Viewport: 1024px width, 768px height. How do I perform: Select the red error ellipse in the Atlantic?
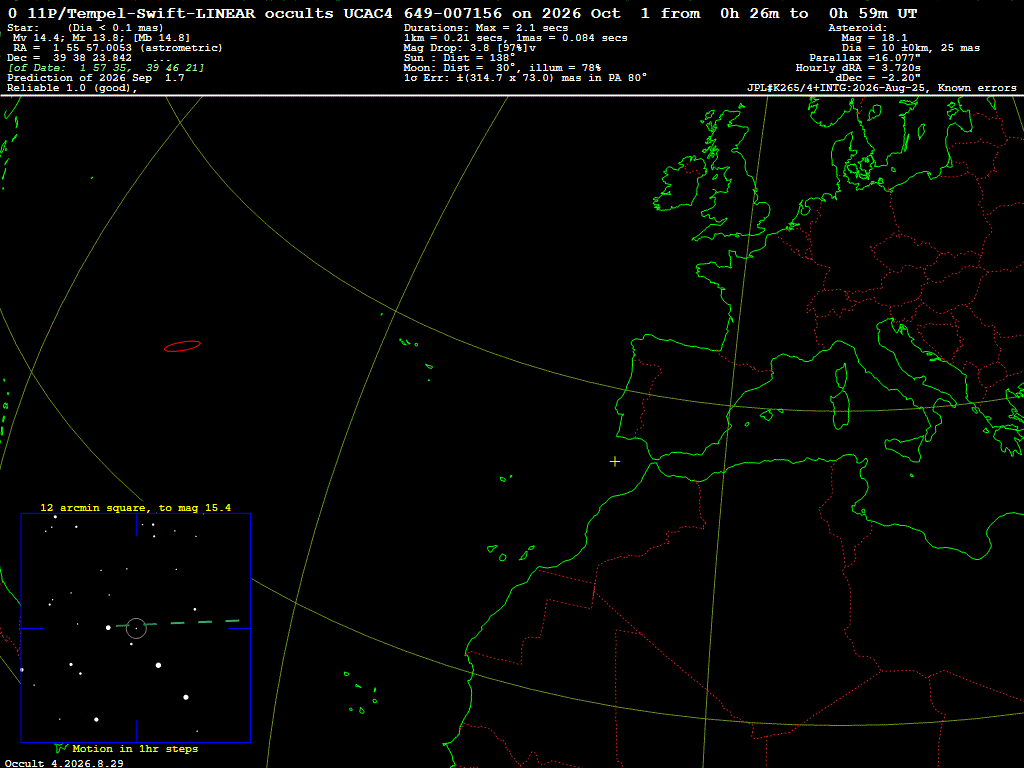click(x=182, y=346)
